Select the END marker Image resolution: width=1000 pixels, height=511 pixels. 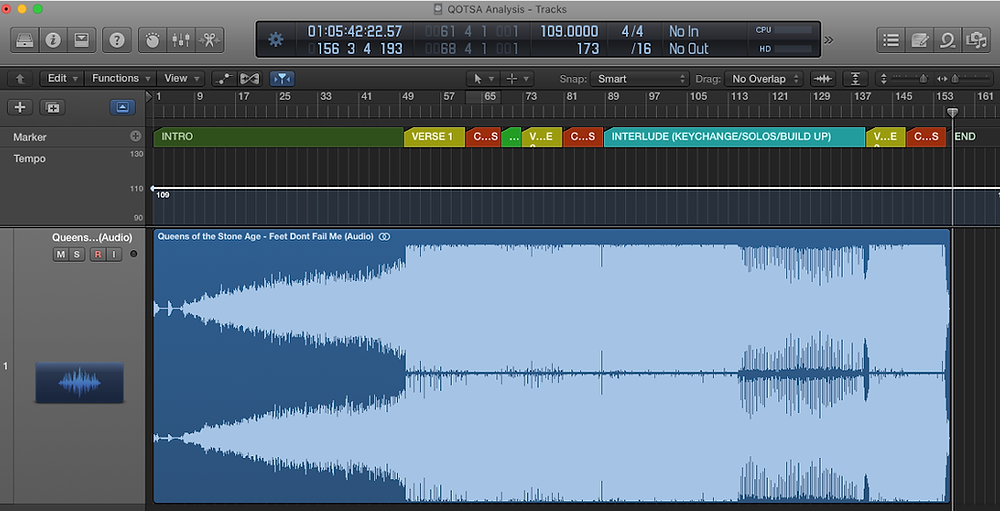tap(964, 137)
